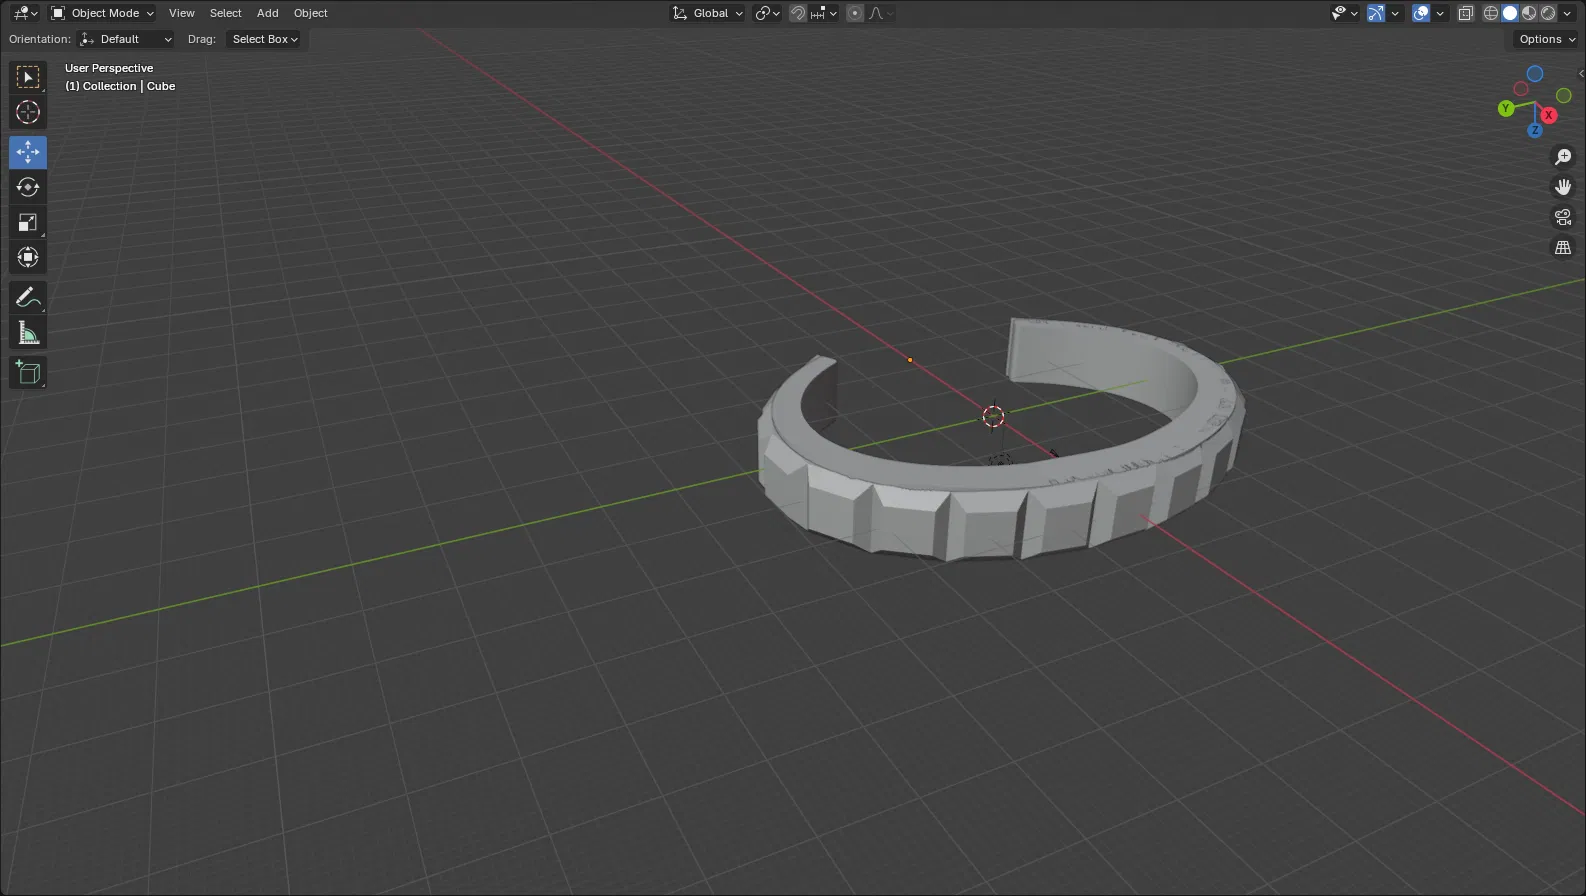Image resolution: width=1586 pixels, height=896 pixels.
Task: Click the negative Y axis gizmo circle
Action: click(x=1564, y=96)
